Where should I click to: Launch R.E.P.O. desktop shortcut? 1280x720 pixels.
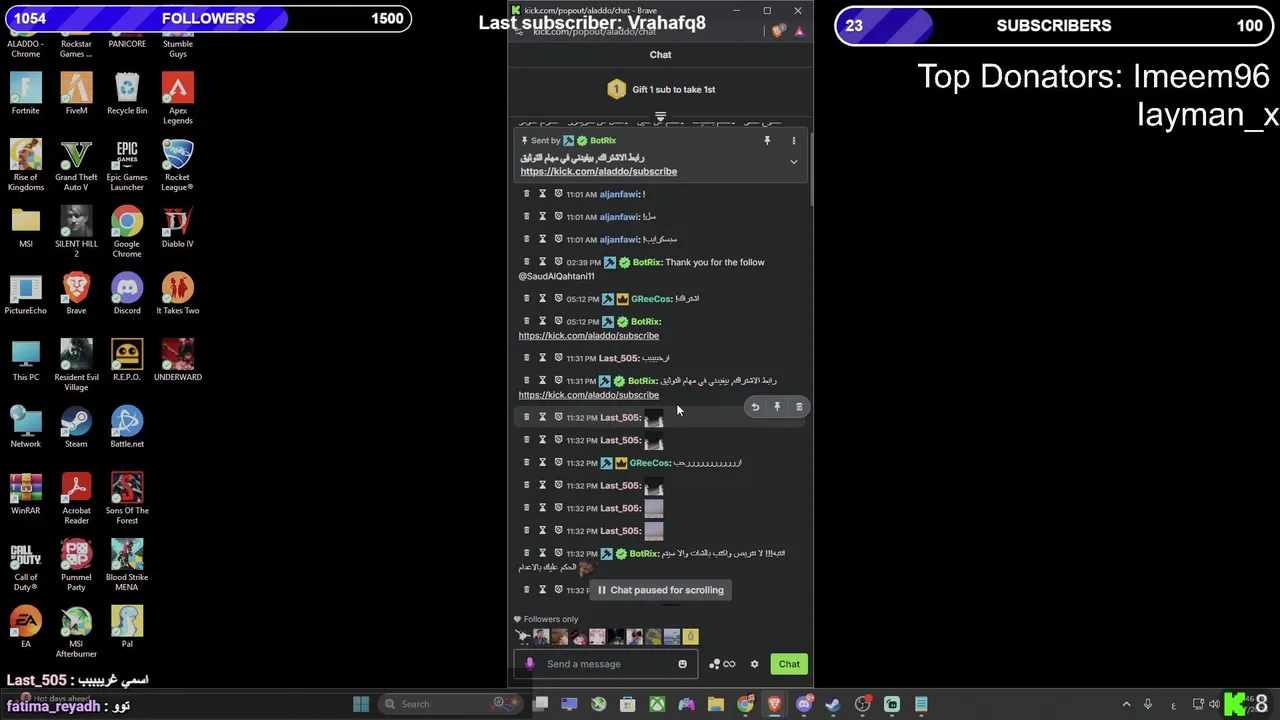coord(127,360)
